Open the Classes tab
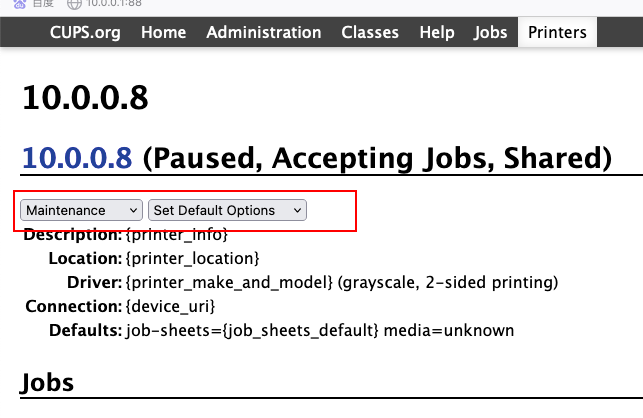This screenshot has width=643, height=418. (370, 32)
